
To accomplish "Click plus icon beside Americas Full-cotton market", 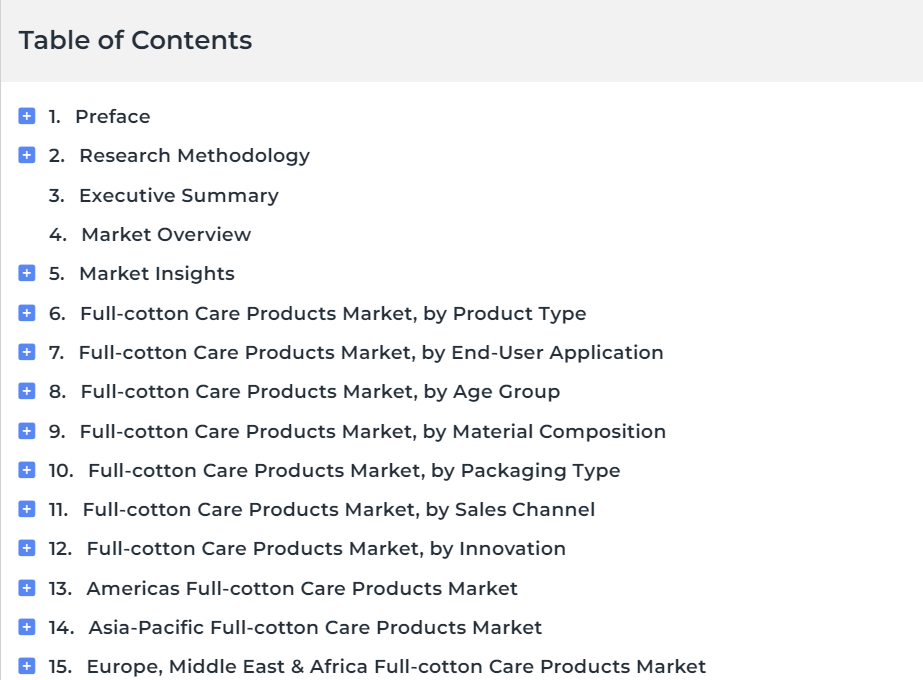I will [x=26, y=588].
